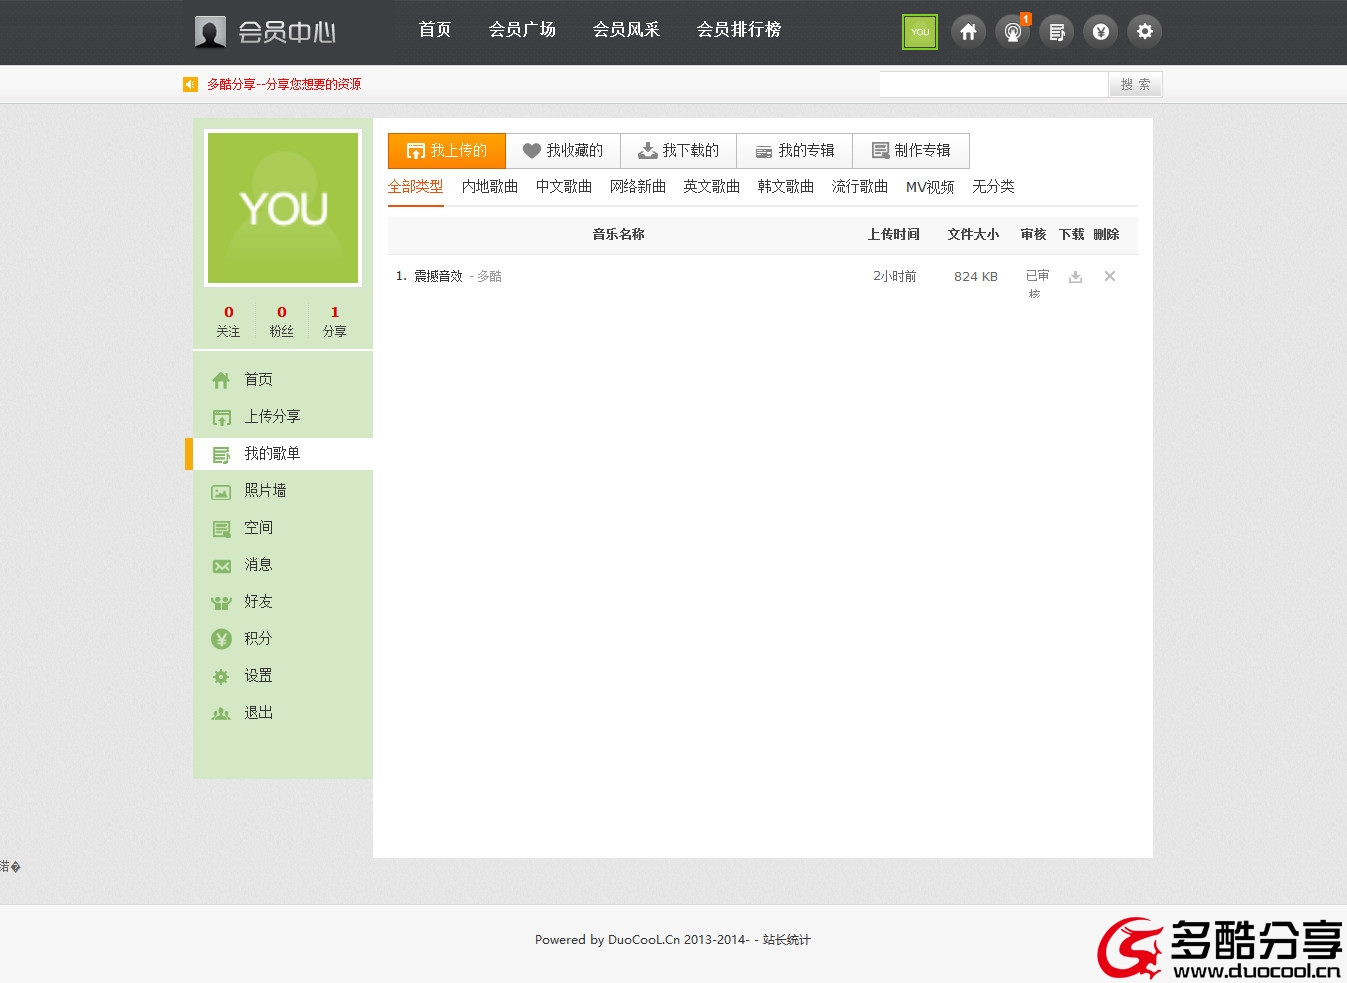Image resolution: width=1347 pixels, height=983 pixels.
Task: Delete the 震撼音效 track
Action: click(x=1109, y=276)
